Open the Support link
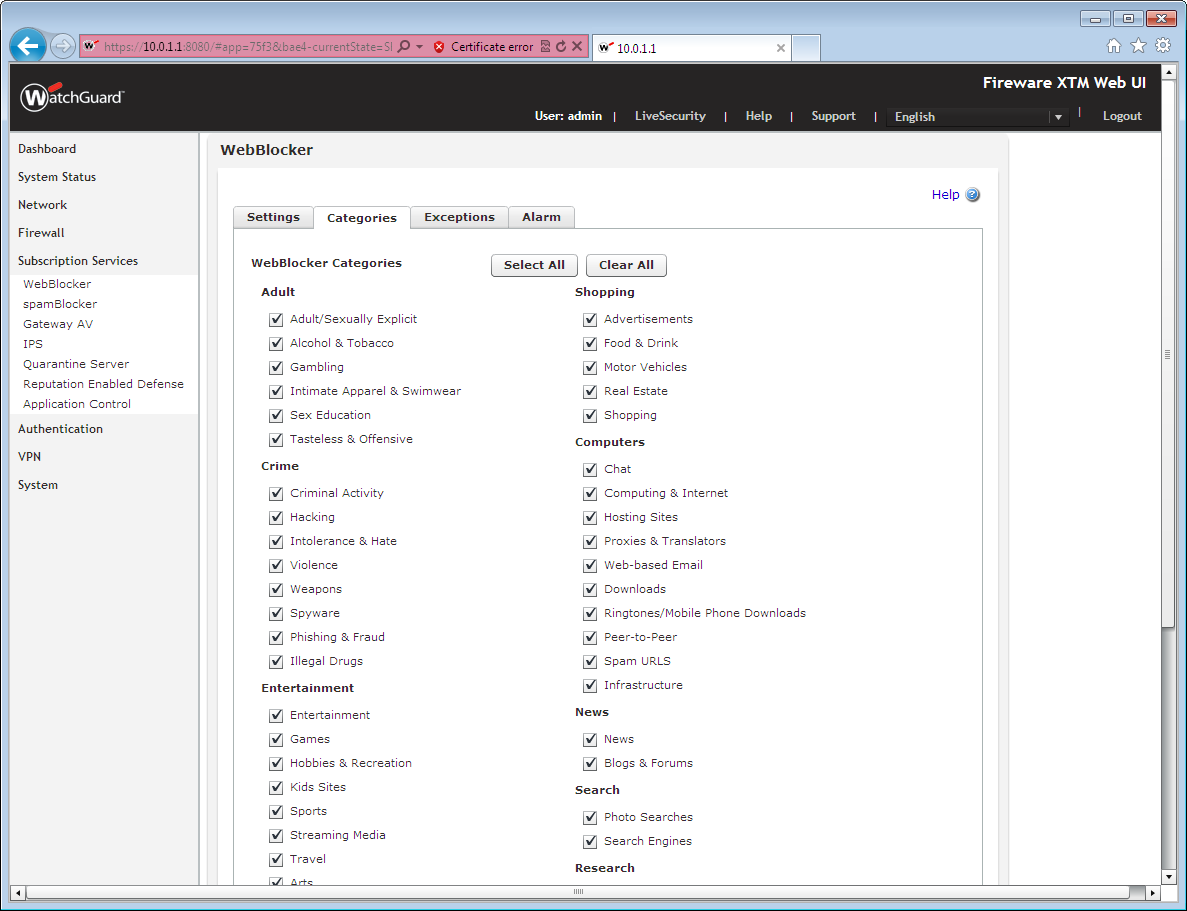1187x911 pixels. coord(833,116)
